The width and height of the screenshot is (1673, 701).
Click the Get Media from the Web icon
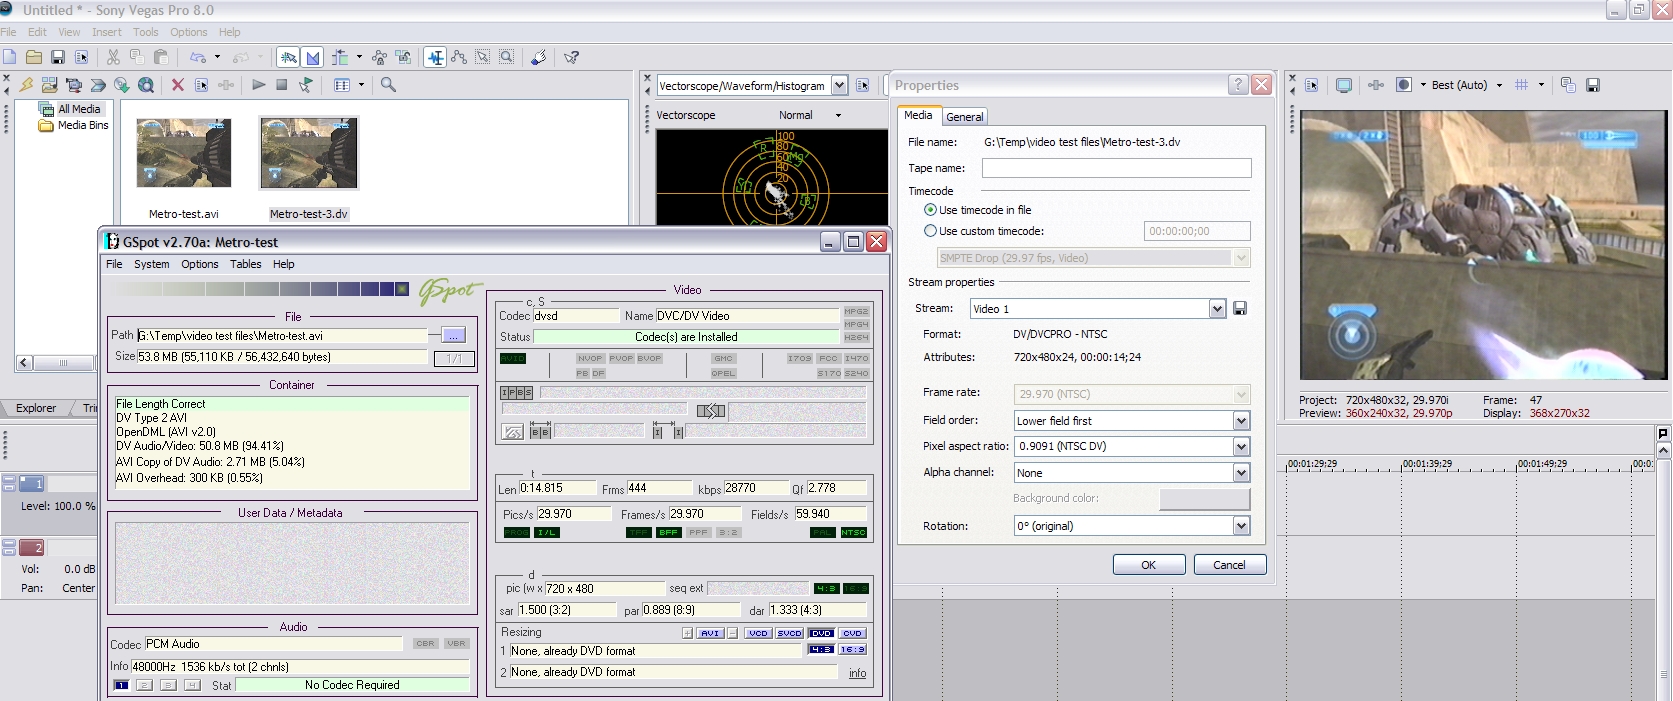click(x=146, y=85)
